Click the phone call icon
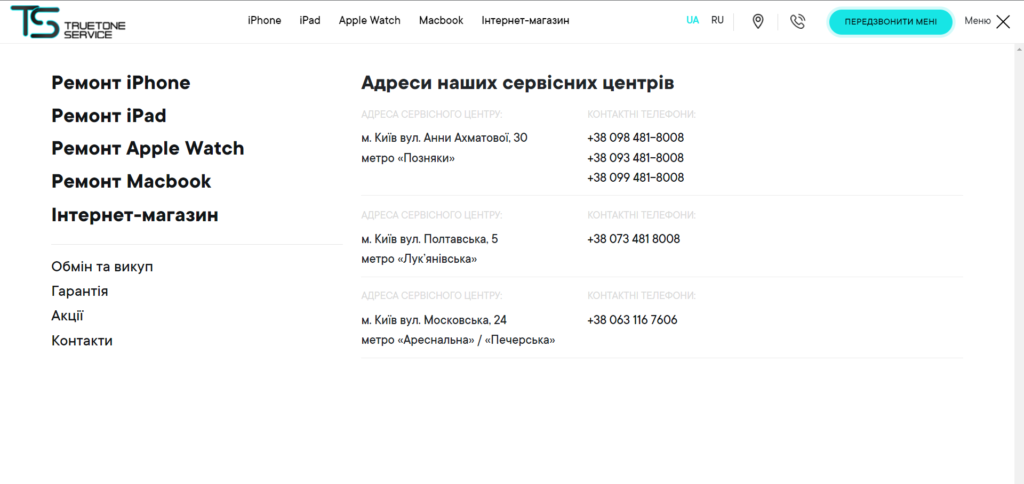 click(797, 22)
